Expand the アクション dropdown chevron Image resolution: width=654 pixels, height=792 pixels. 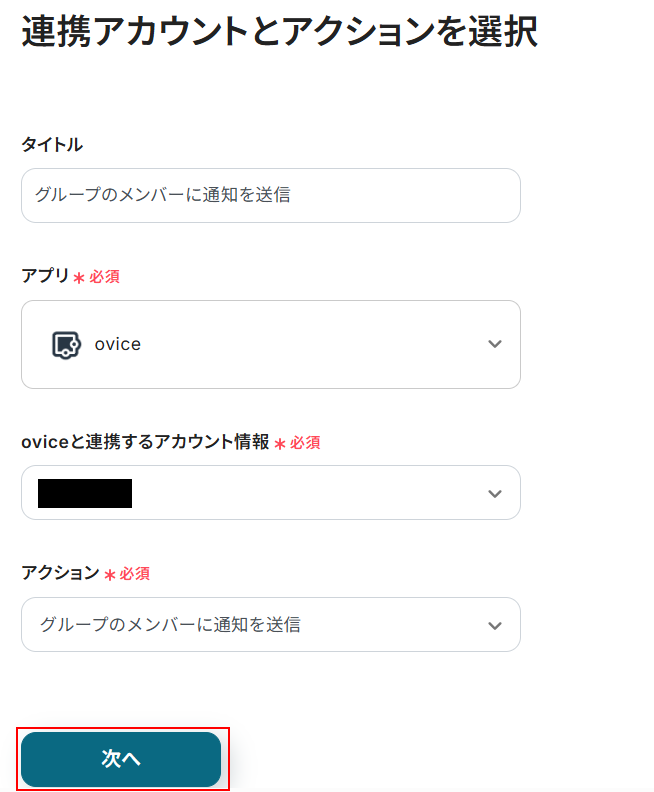click(x=494, y=625)
